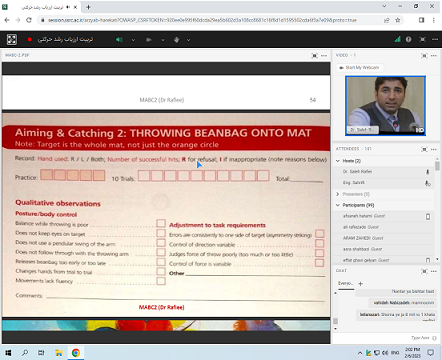Screen dimensions: 442x360
Task: Open the help icon in top bar
Action: 408,39
